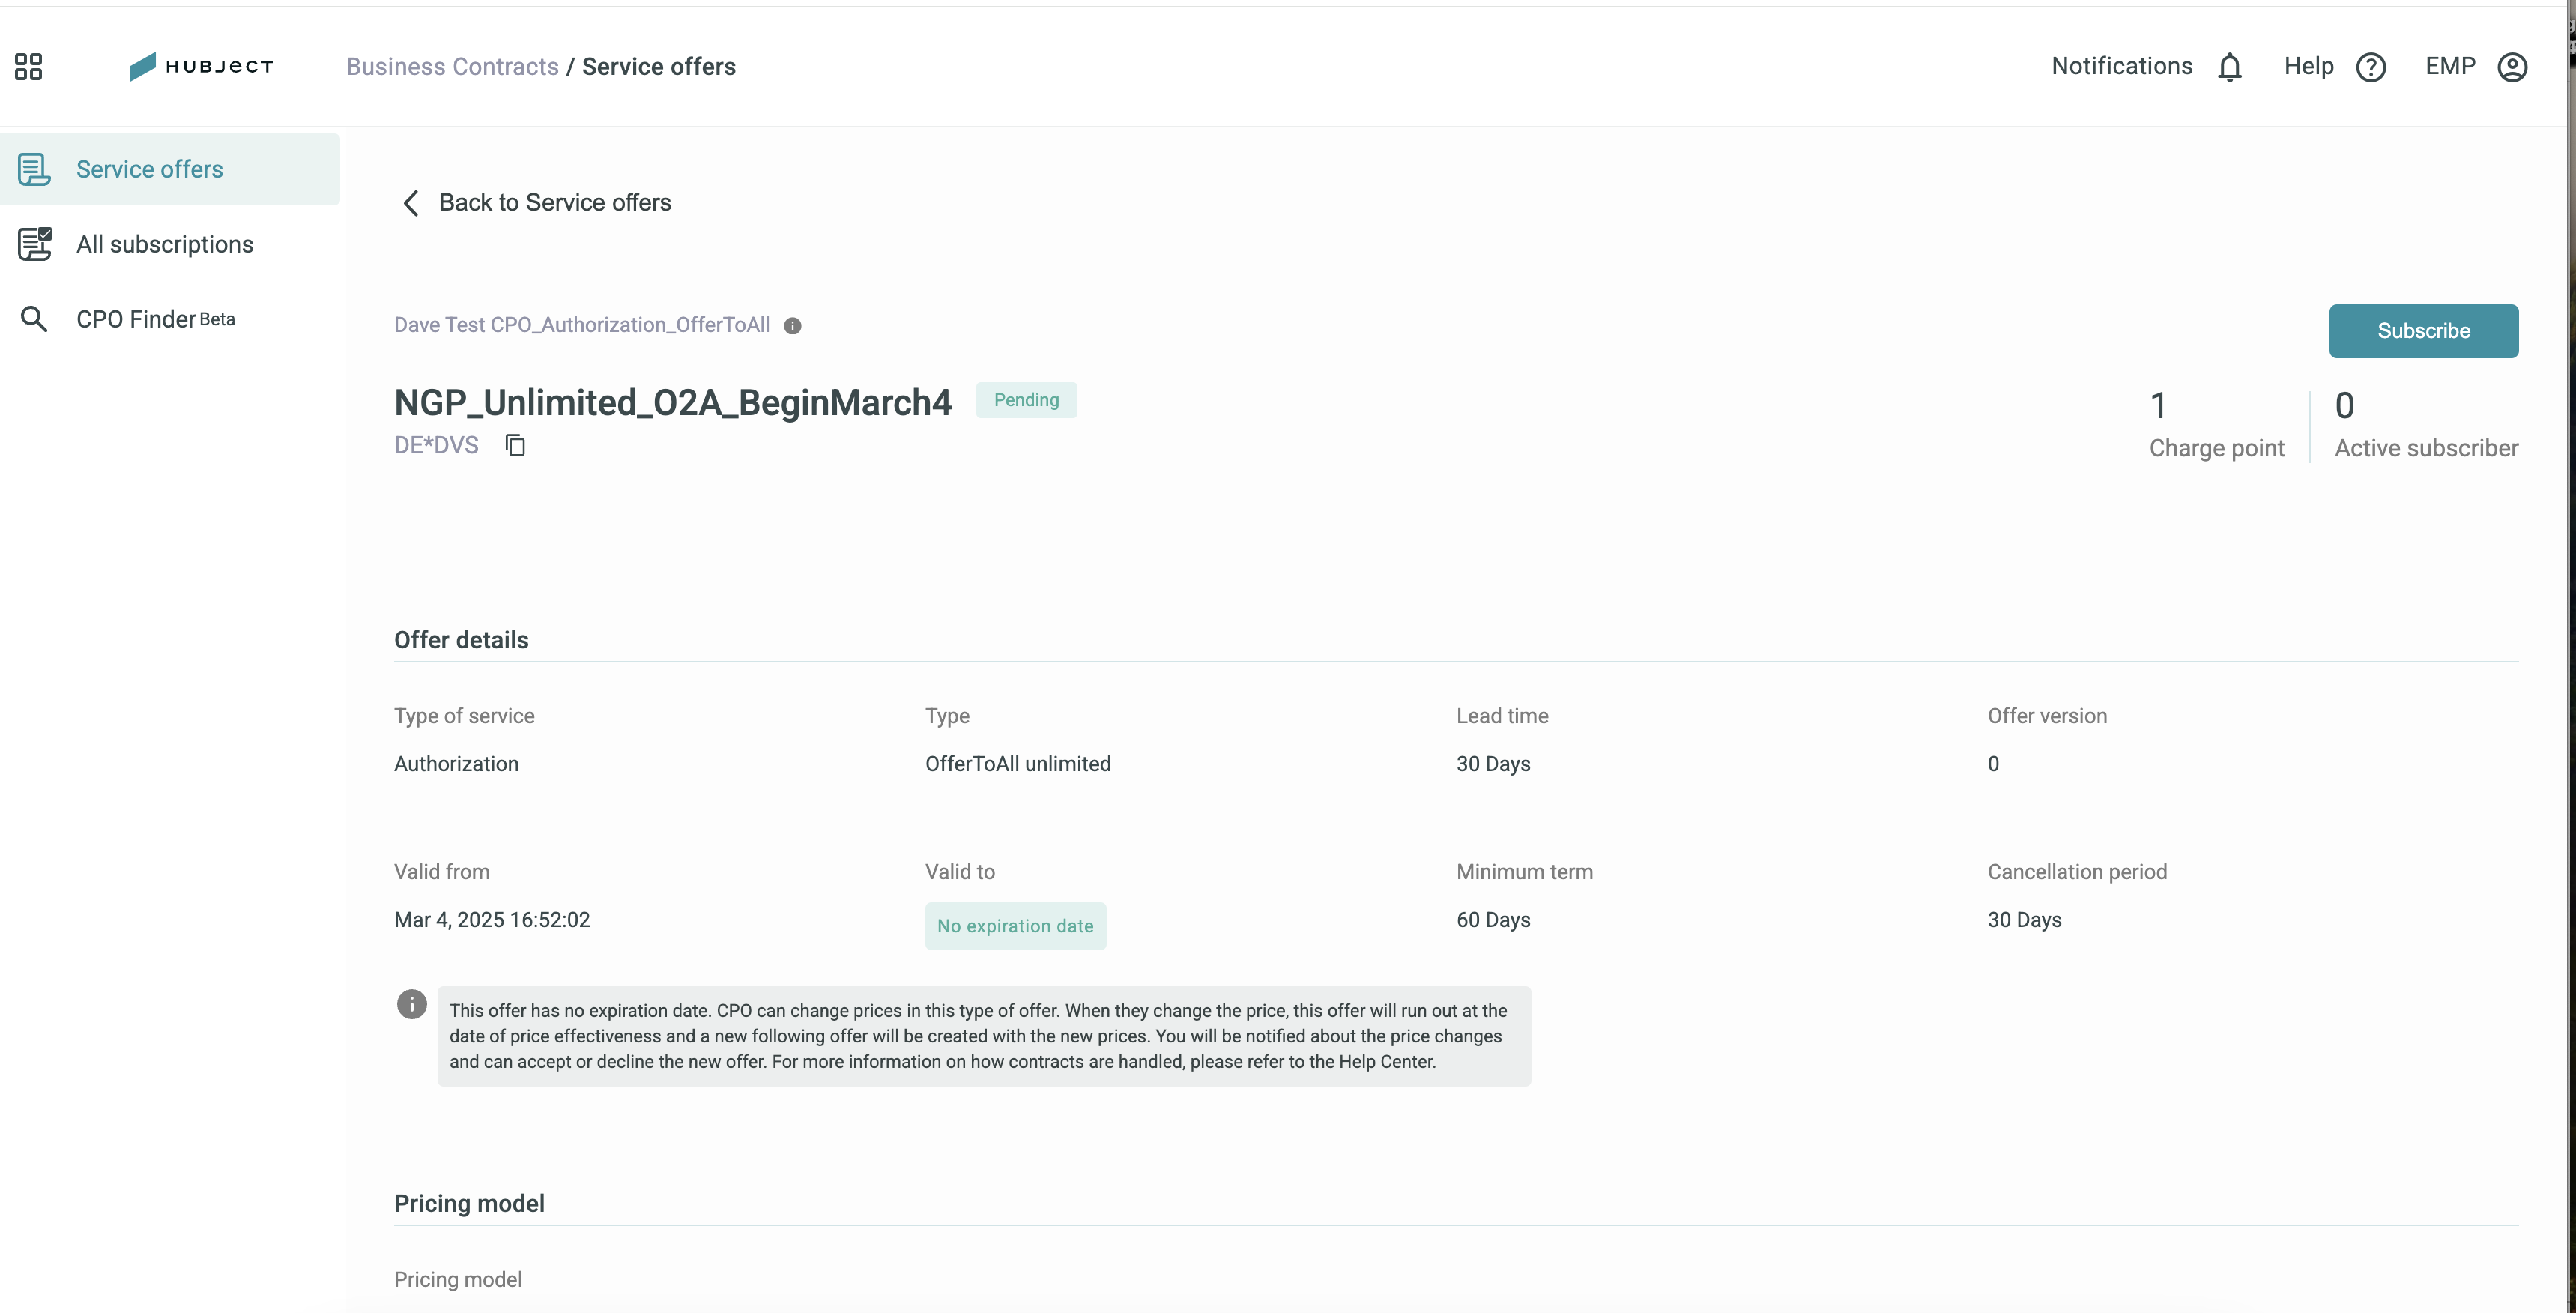
Task: Click the Pending status badge
Action: click(x=1026, y=400)
